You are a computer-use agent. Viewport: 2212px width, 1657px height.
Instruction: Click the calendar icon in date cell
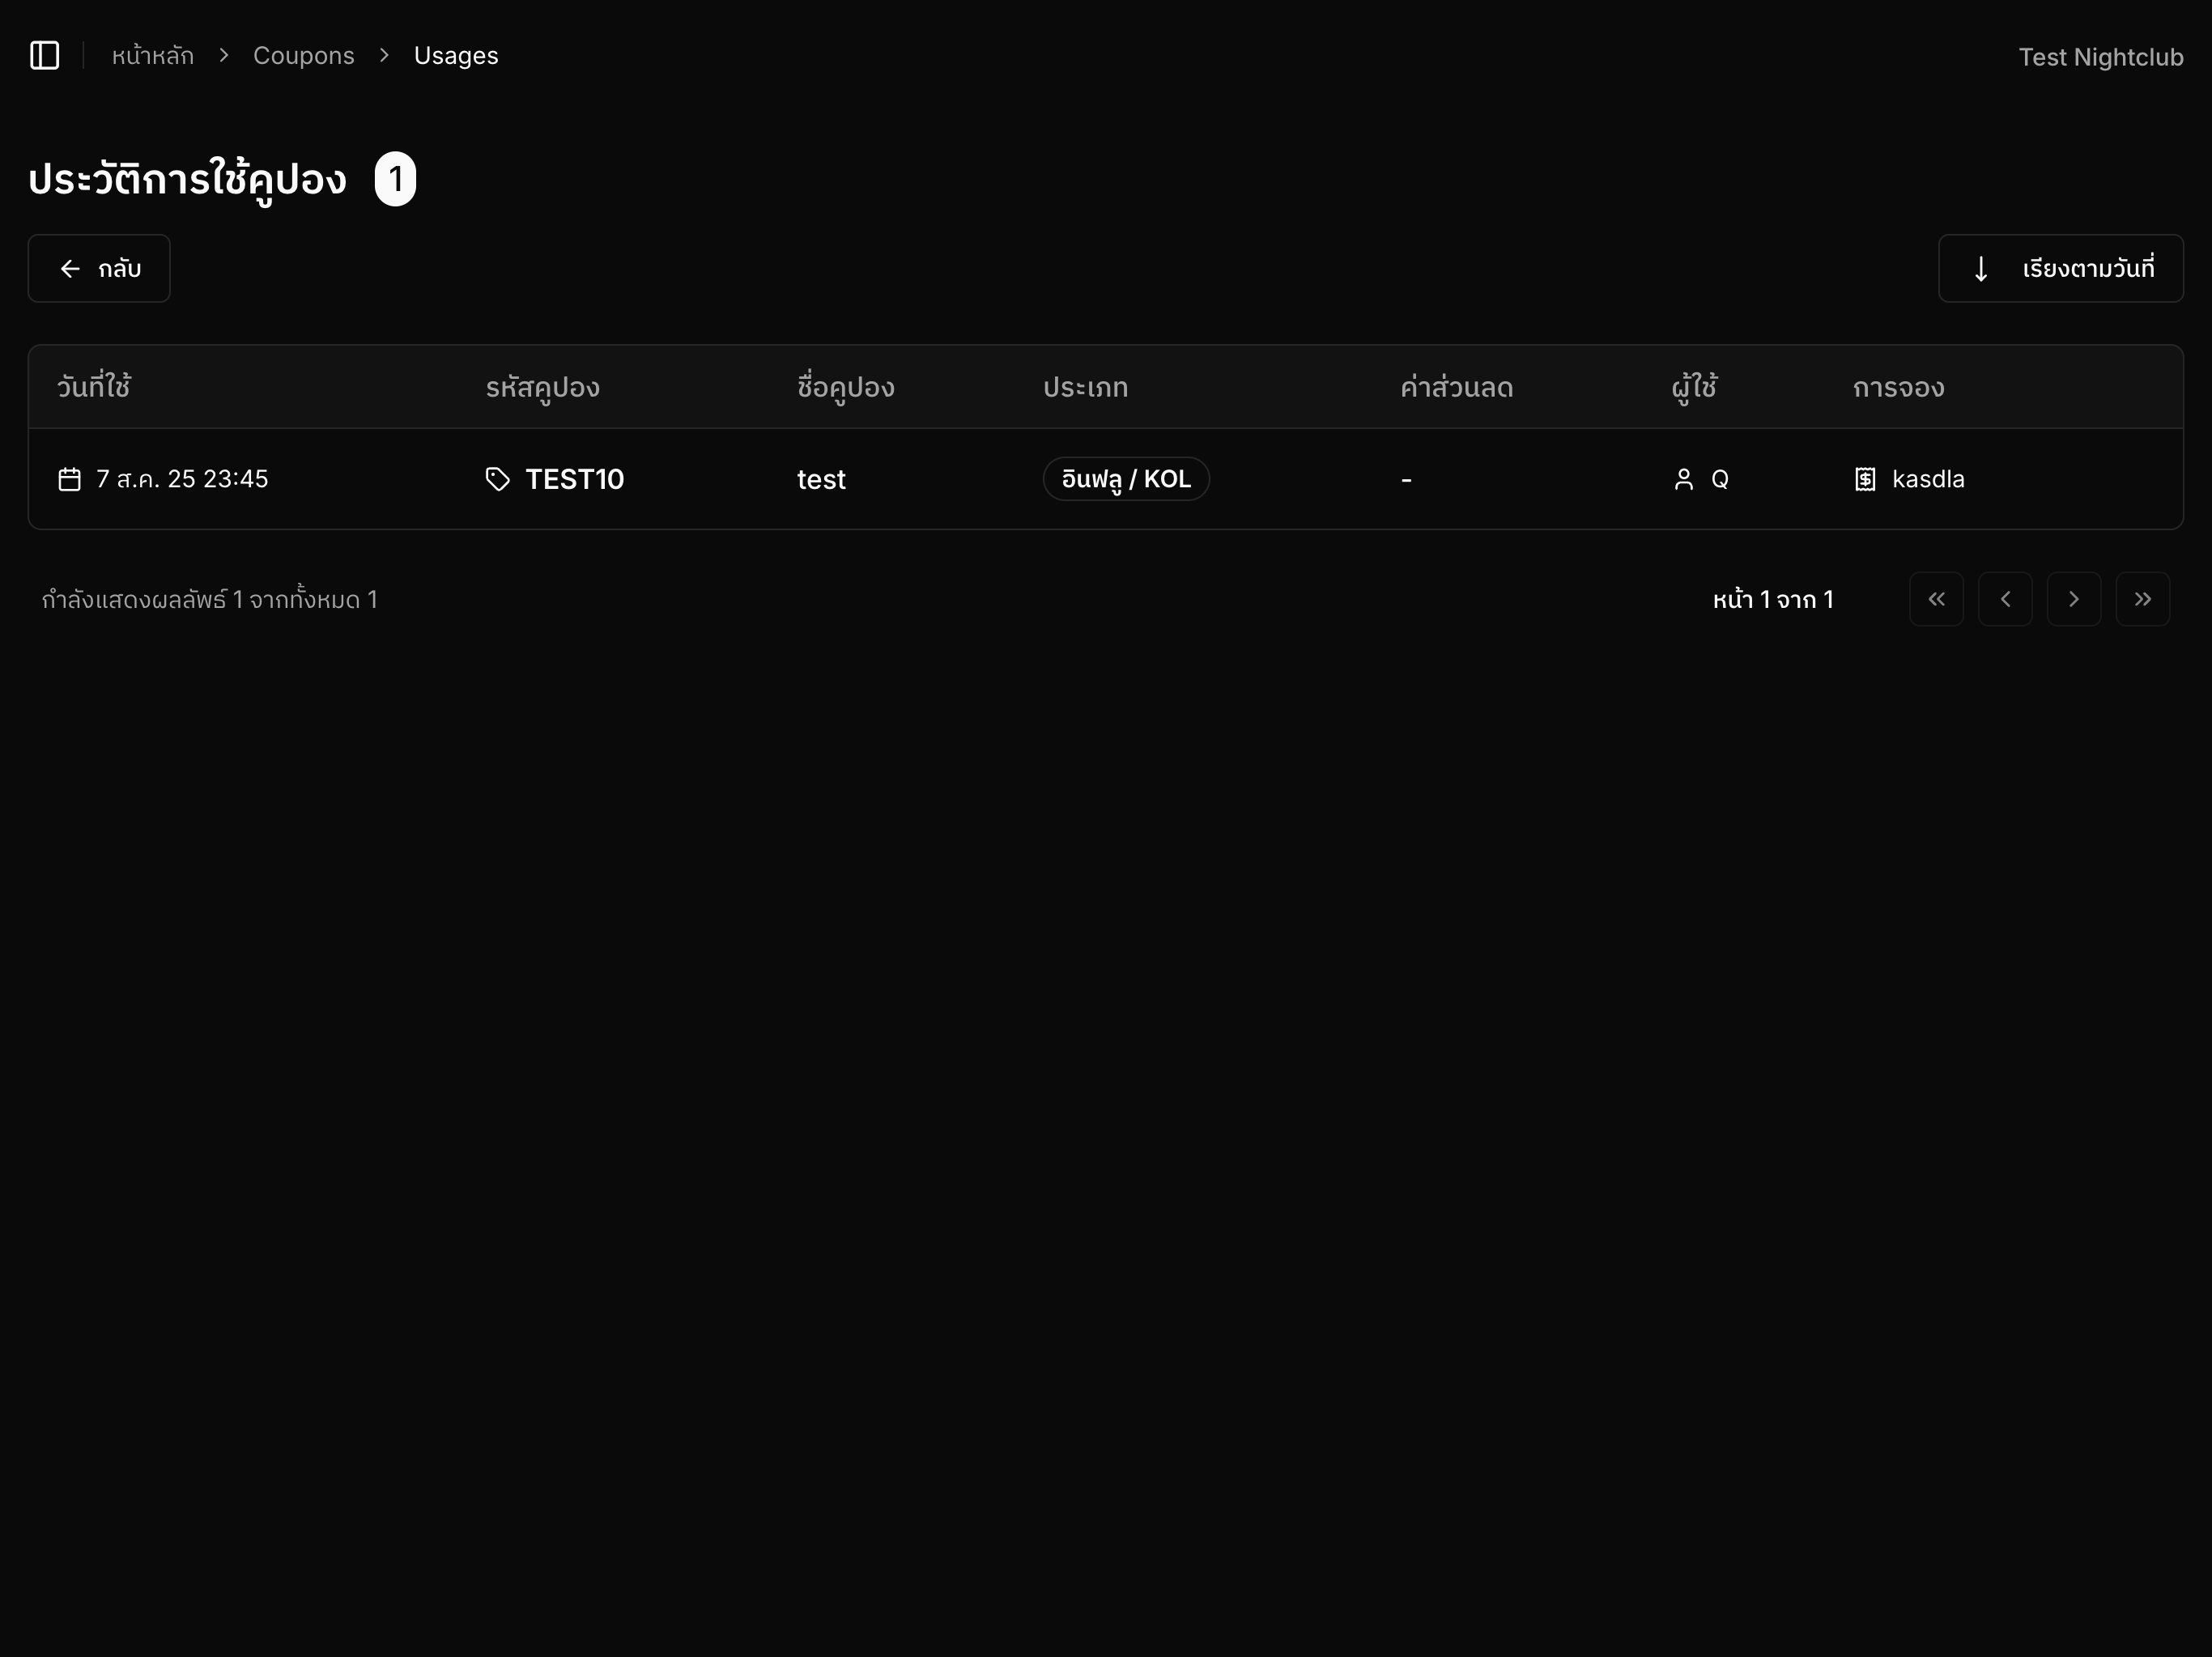click(x=69, y=479)
